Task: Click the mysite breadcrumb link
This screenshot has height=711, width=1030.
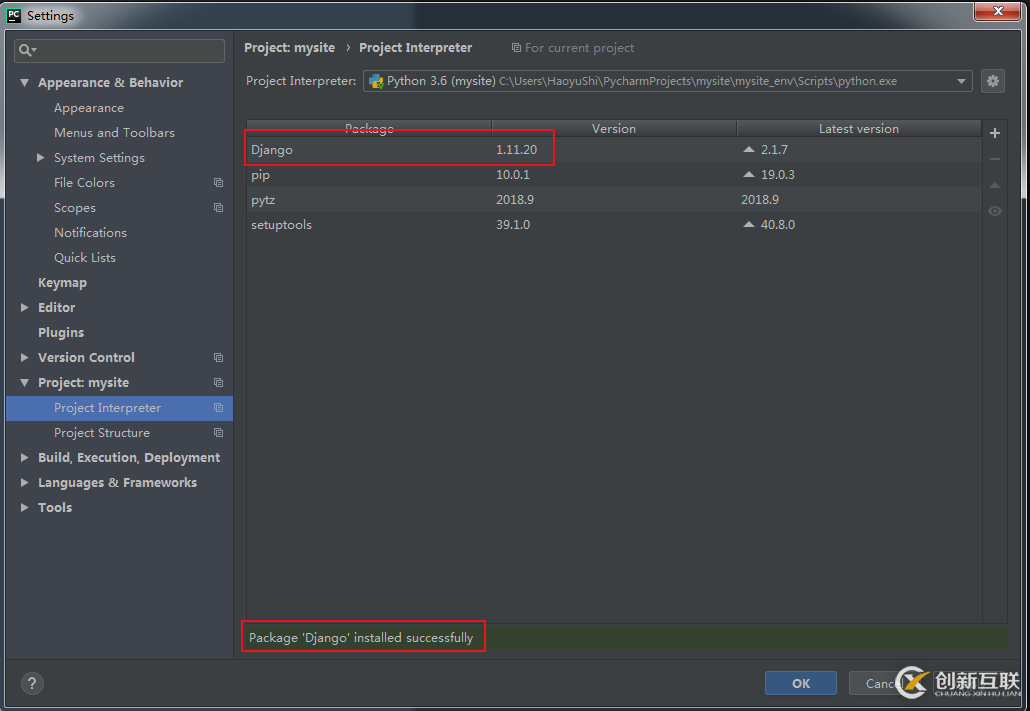Action: [289, 48]
